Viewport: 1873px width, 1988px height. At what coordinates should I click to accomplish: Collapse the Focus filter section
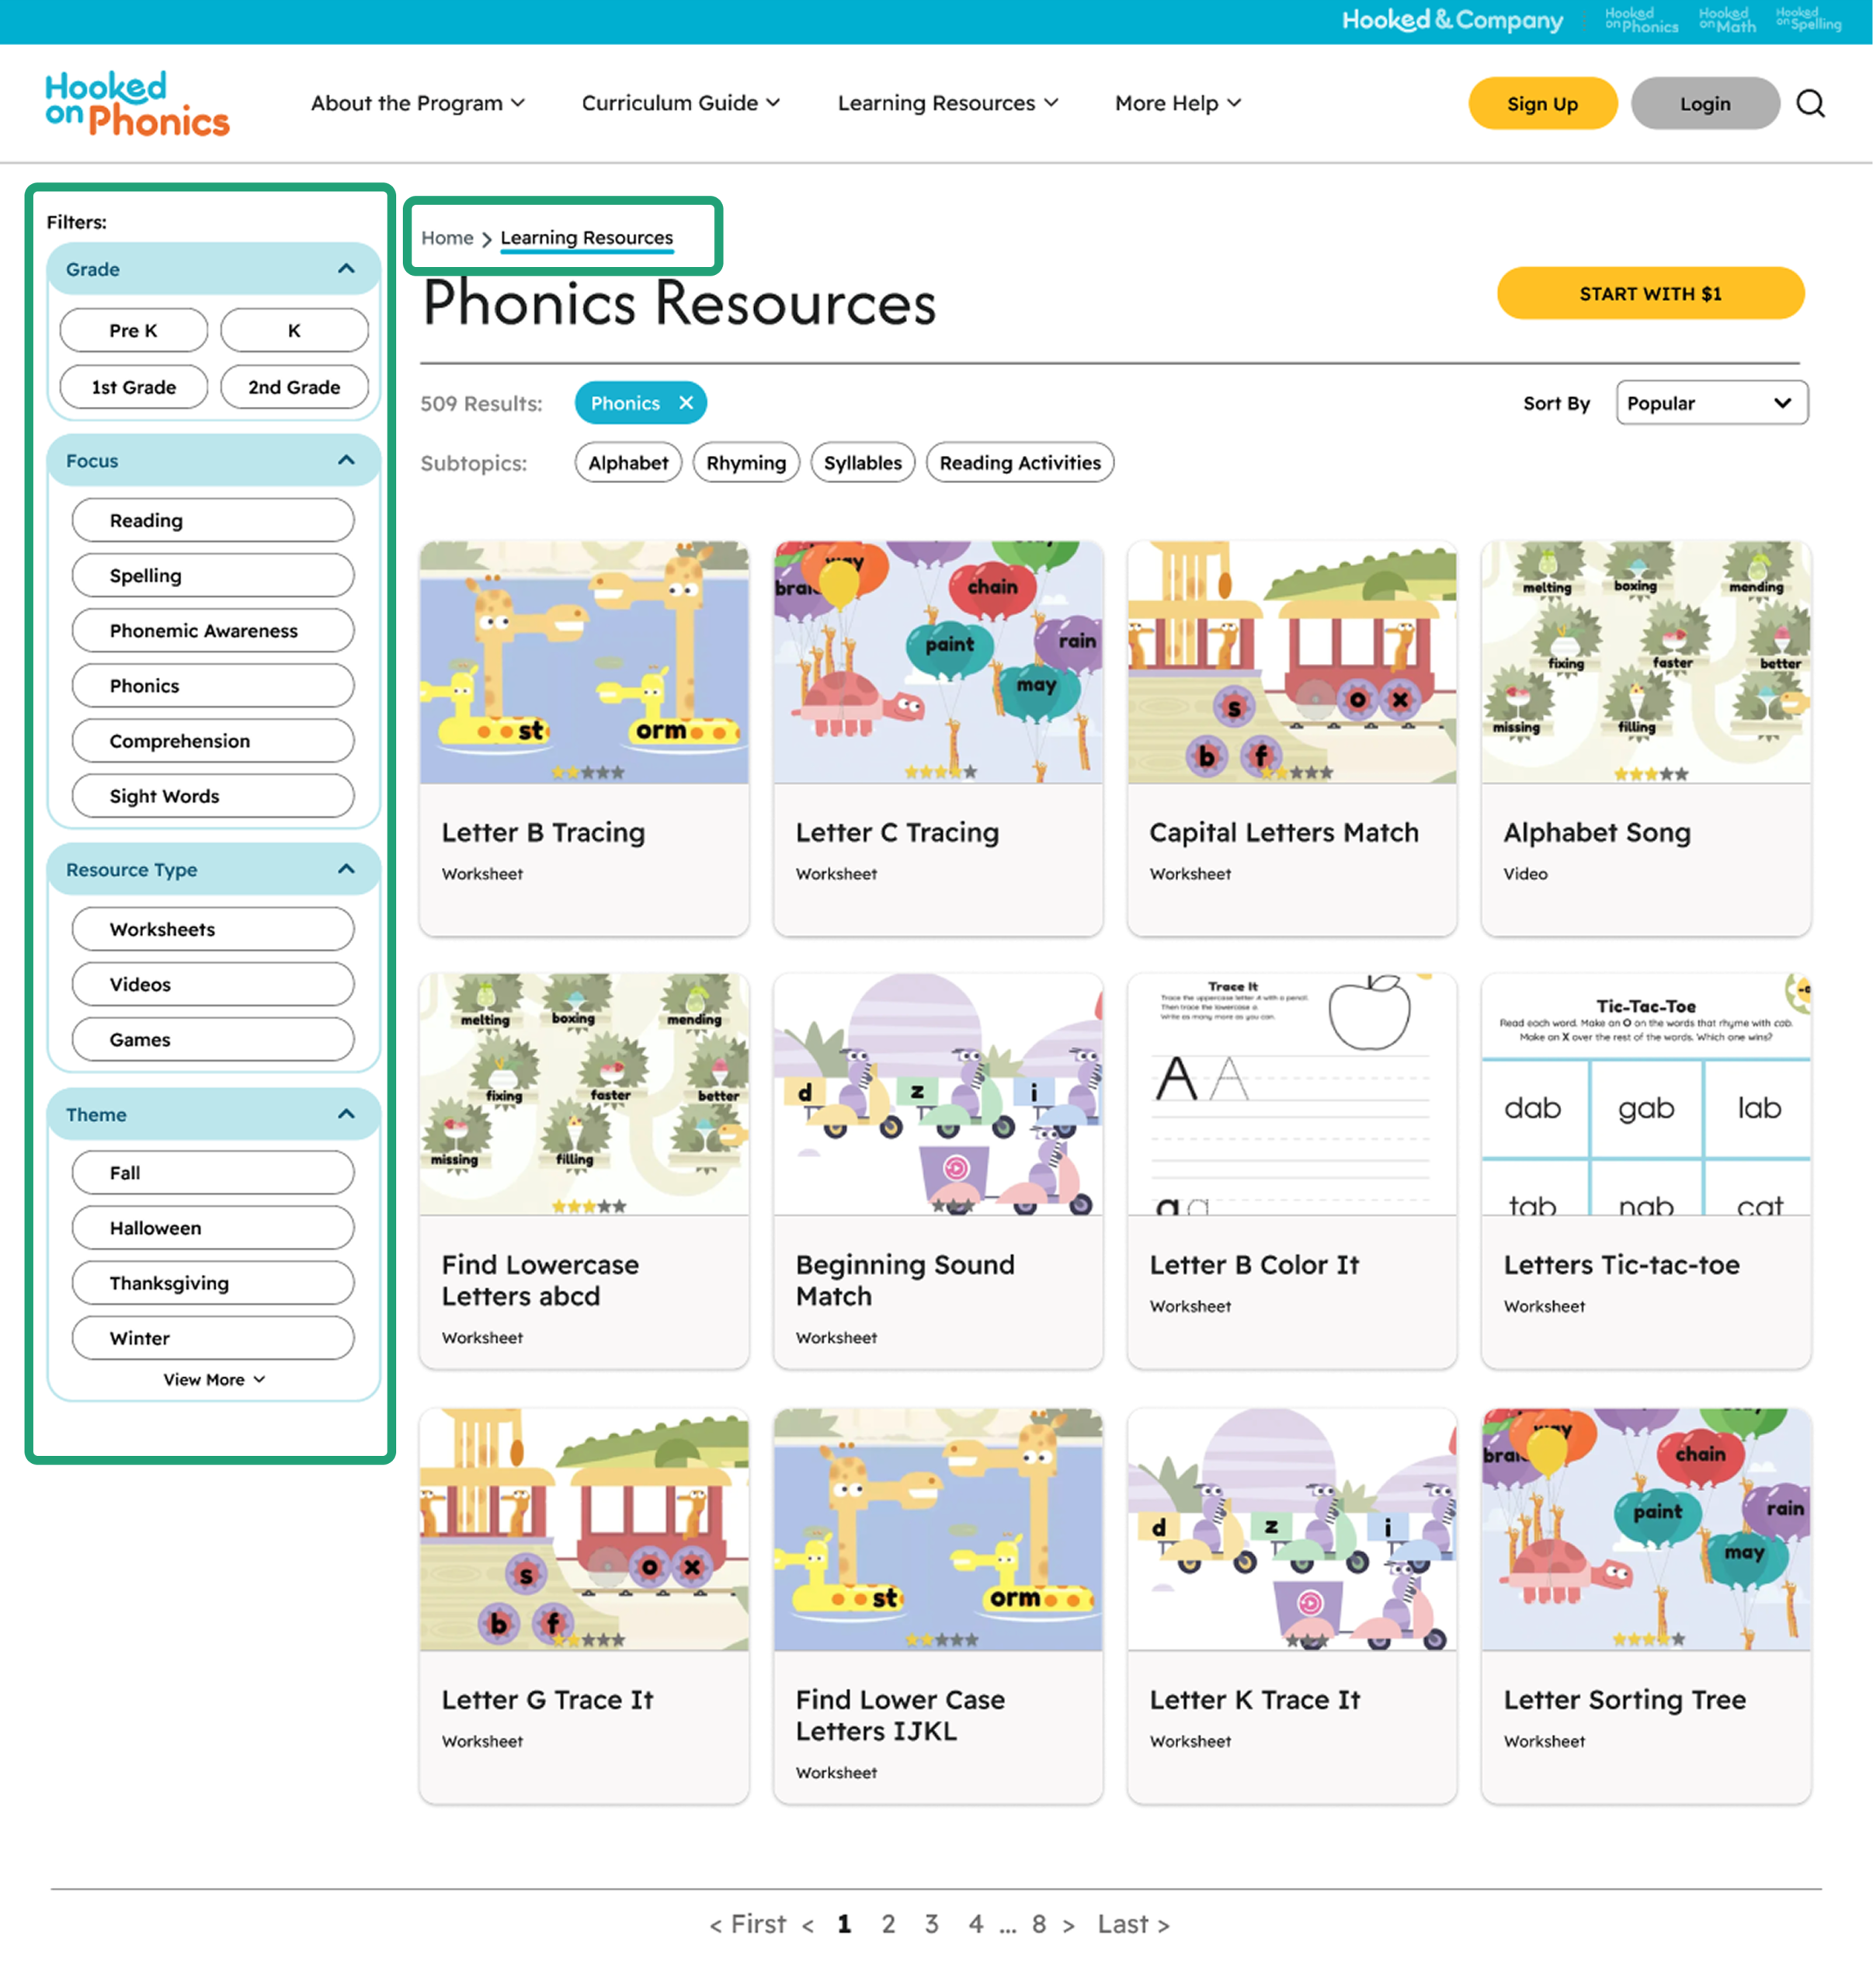pyautogui.click(x=346, y=461)
